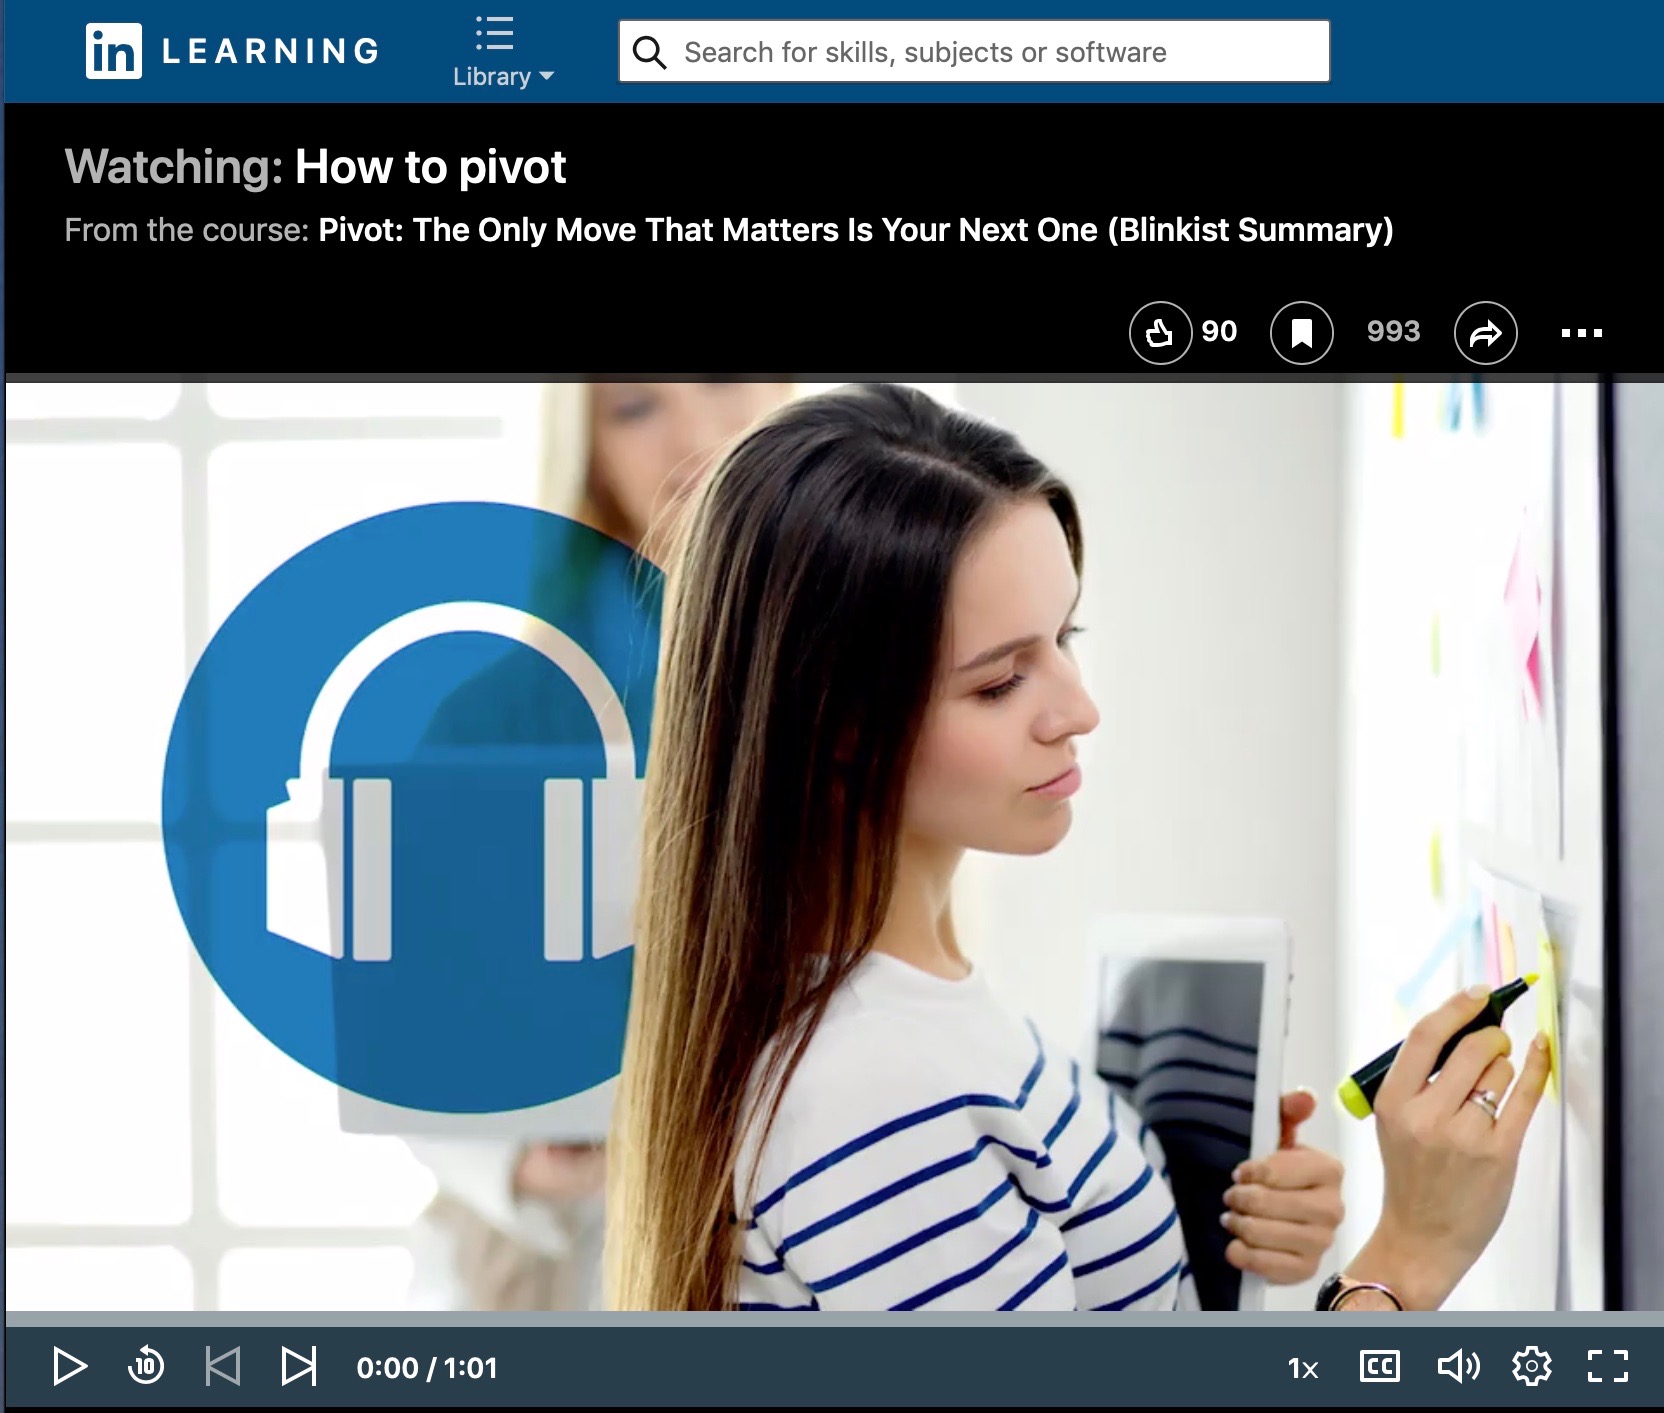The width and height of the screenshot is (1664, 1413).
Task: Mute the video volume
Action: (1457, 1366)
